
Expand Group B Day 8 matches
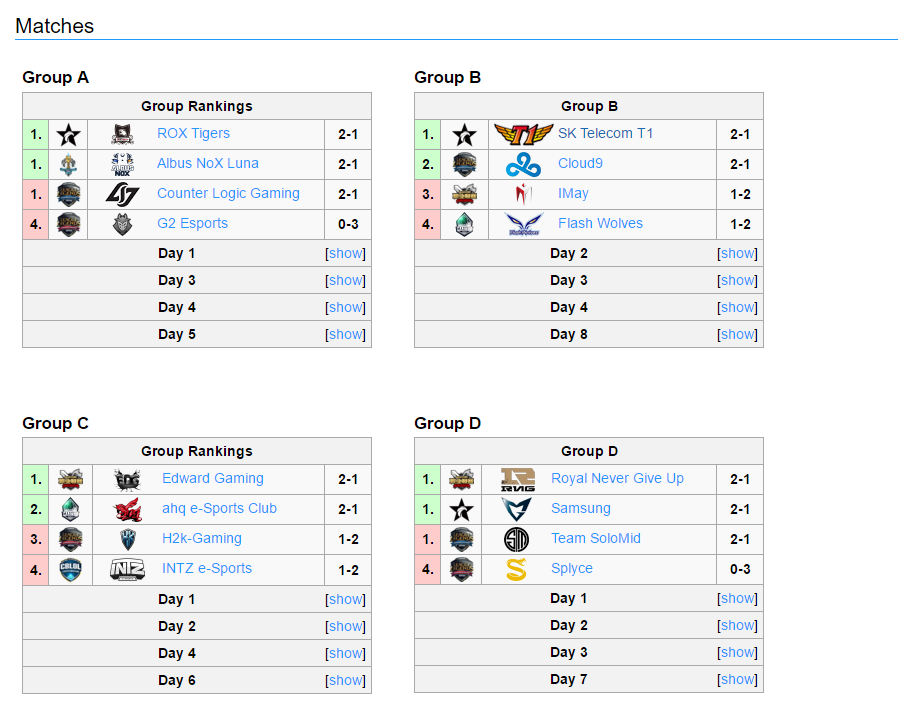pyautogui.click(x=737, y=334)
